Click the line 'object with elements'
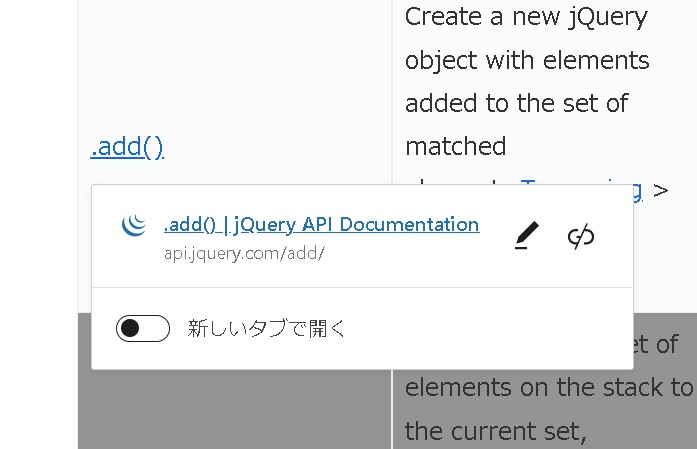697x449 pixels. (527, 60)
